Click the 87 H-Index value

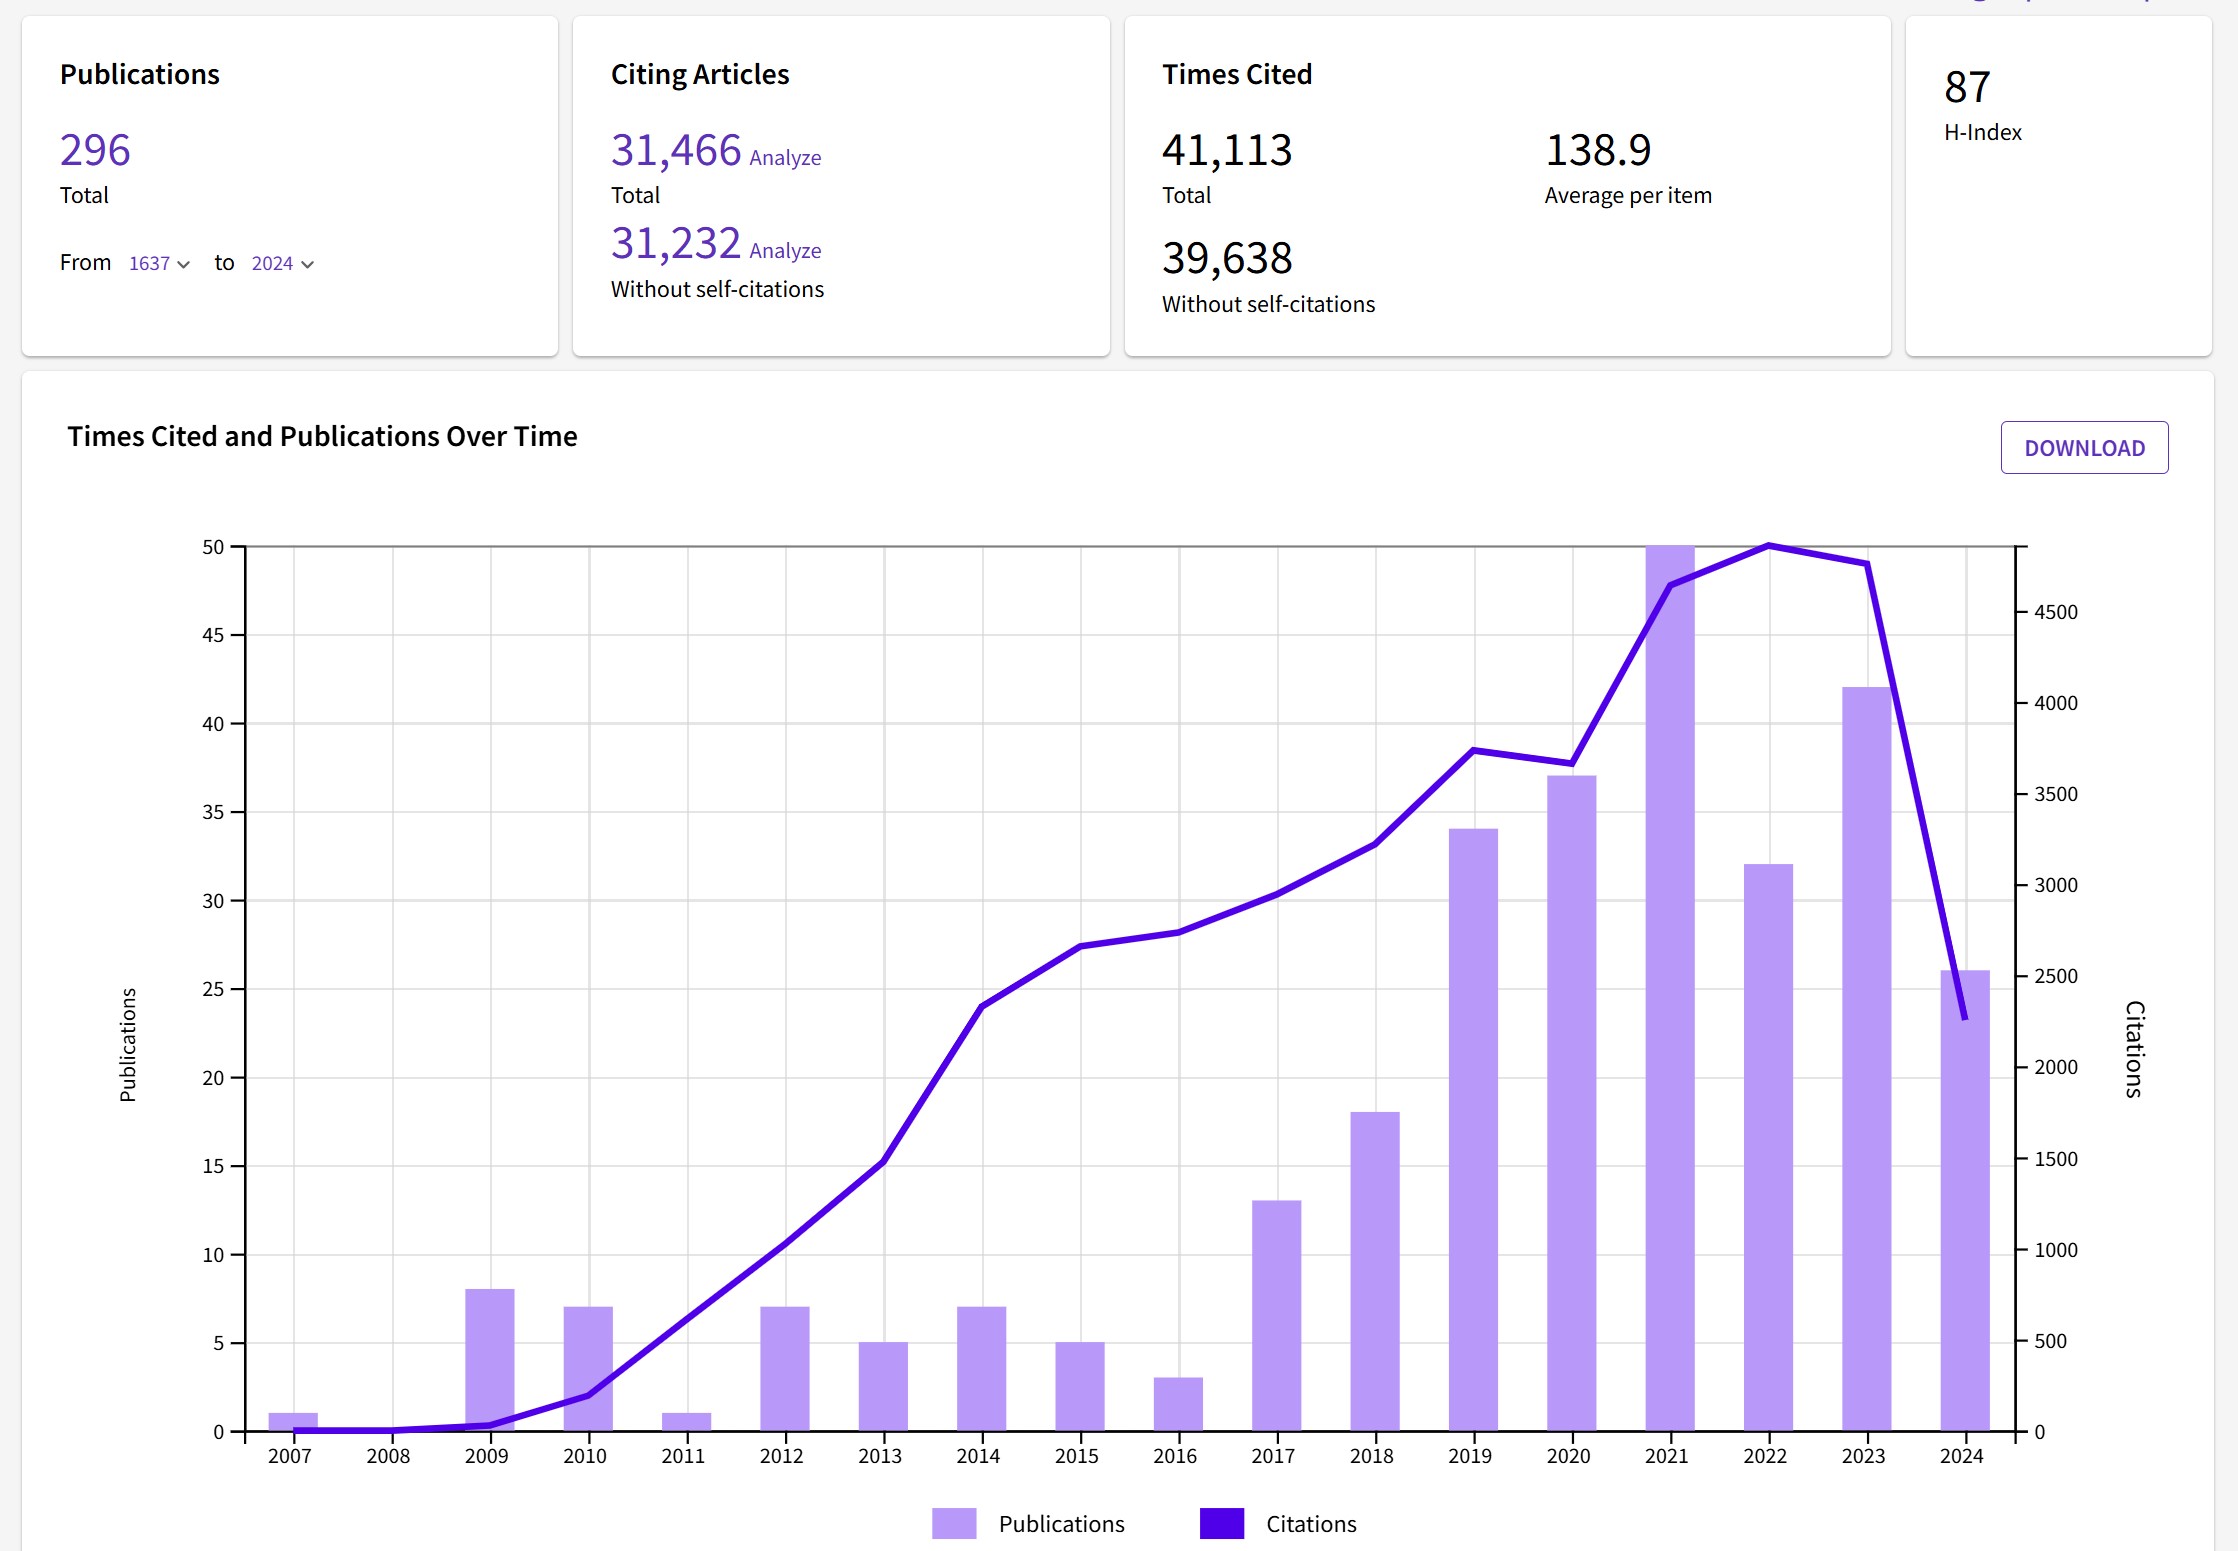(1967, 87)
